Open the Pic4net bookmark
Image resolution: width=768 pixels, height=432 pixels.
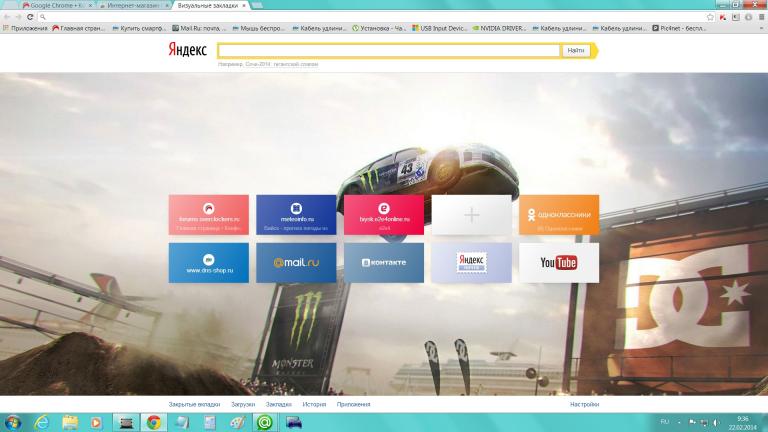[679, 28]
